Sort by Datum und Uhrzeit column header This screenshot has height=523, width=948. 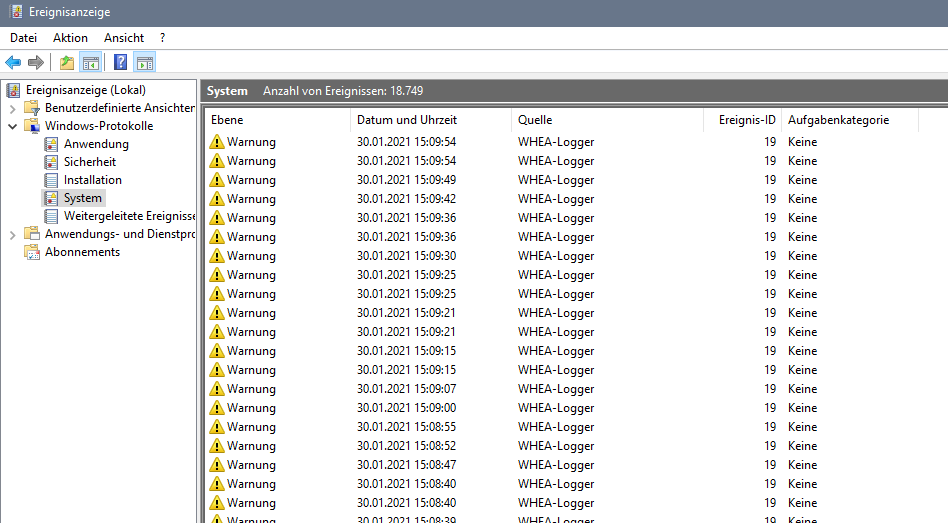[x=430, y=120]
